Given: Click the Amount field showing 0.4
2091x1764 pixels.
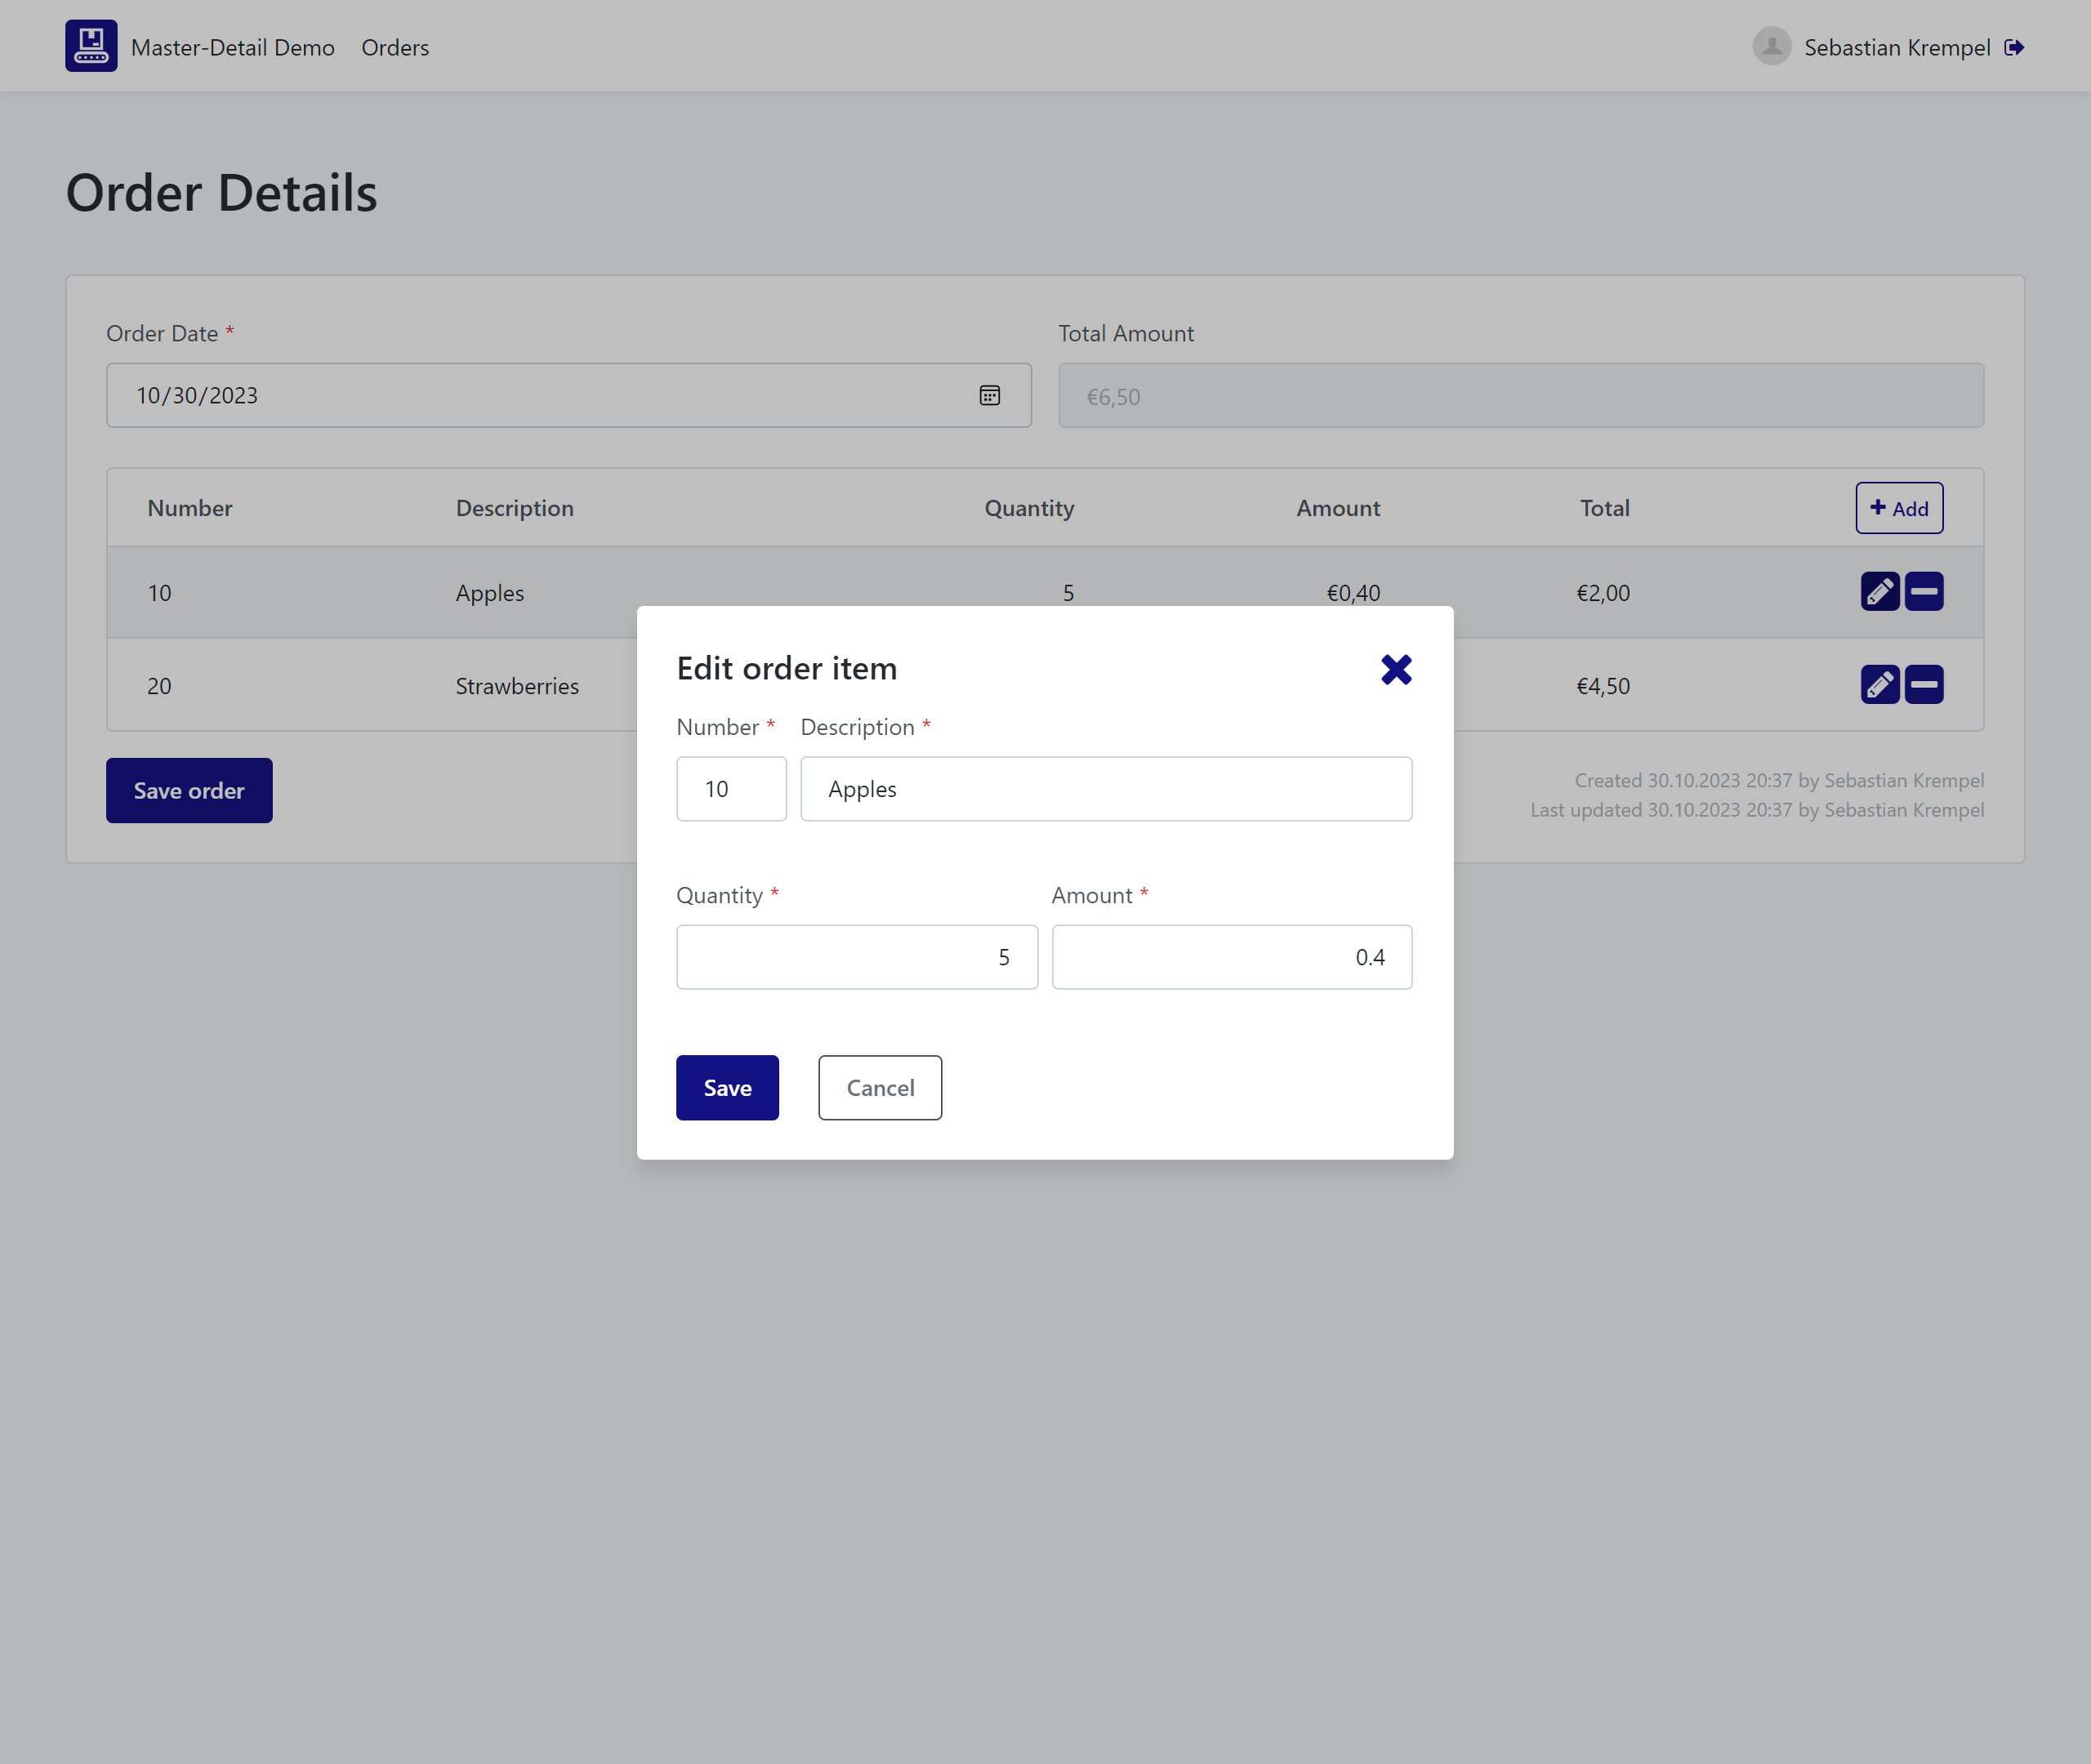Looking at the screenshot, I should click(1231, 957).
